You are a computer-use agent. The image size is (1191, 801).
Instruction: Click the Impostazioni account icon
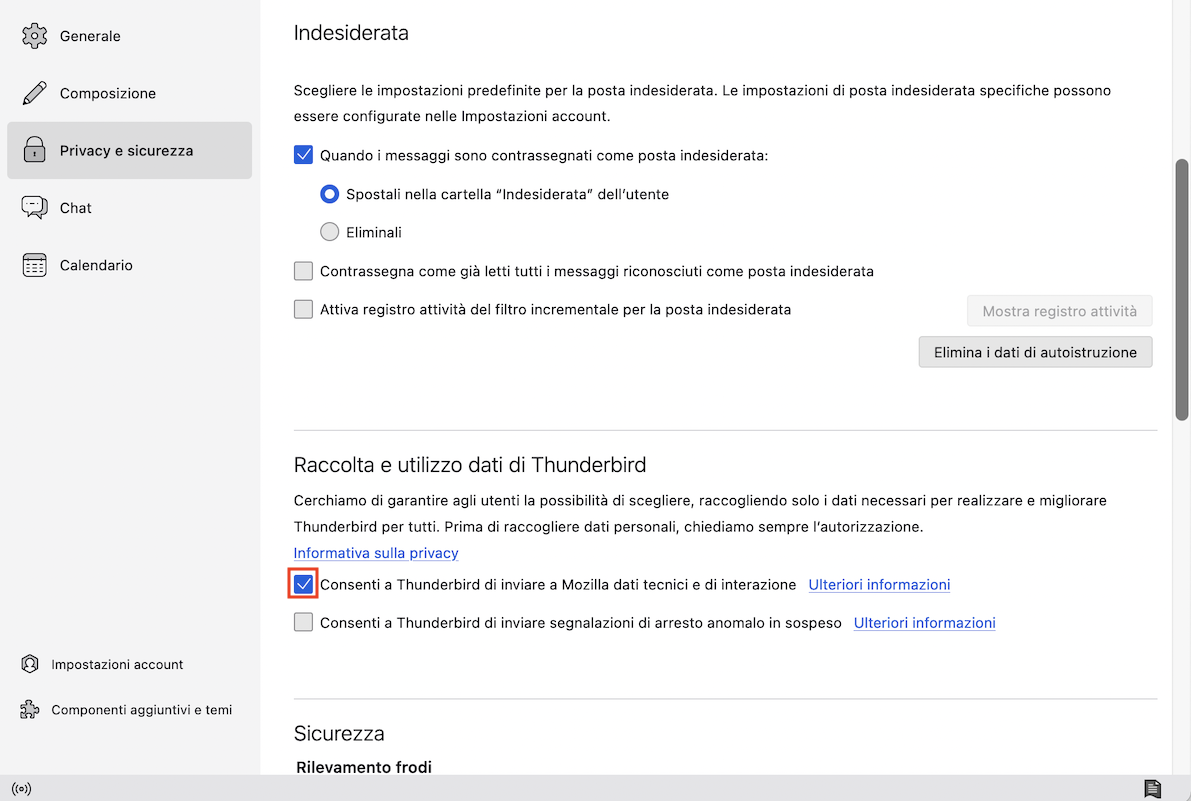point(30,664)
